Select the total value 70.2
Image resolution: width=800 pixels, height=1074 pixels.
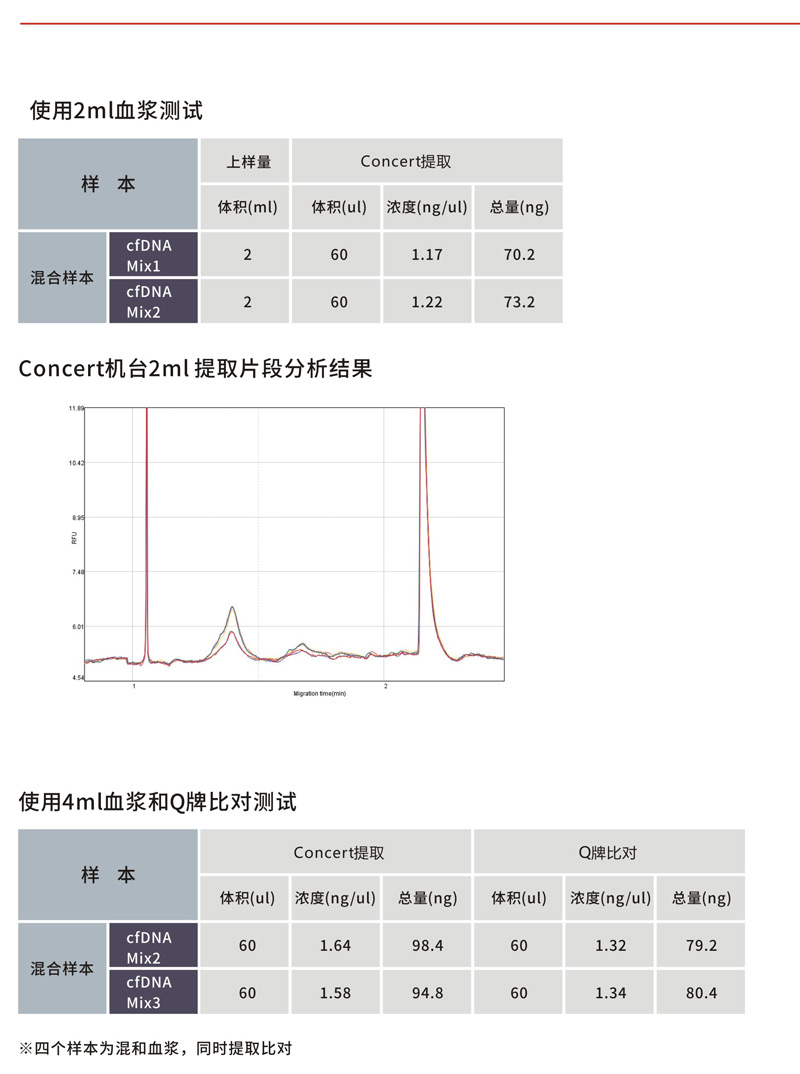pyautogui.click(x=518, y=254)
